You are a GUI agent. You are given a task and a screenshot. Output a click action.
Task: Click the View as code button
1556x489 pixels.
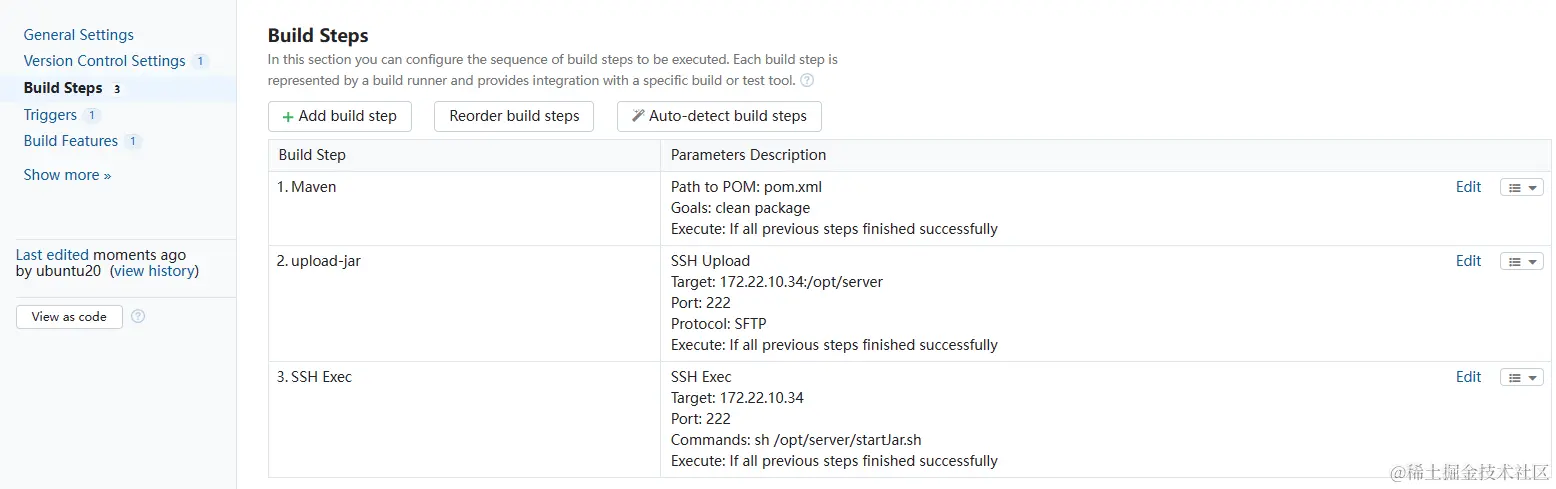(x=69, y=316)
